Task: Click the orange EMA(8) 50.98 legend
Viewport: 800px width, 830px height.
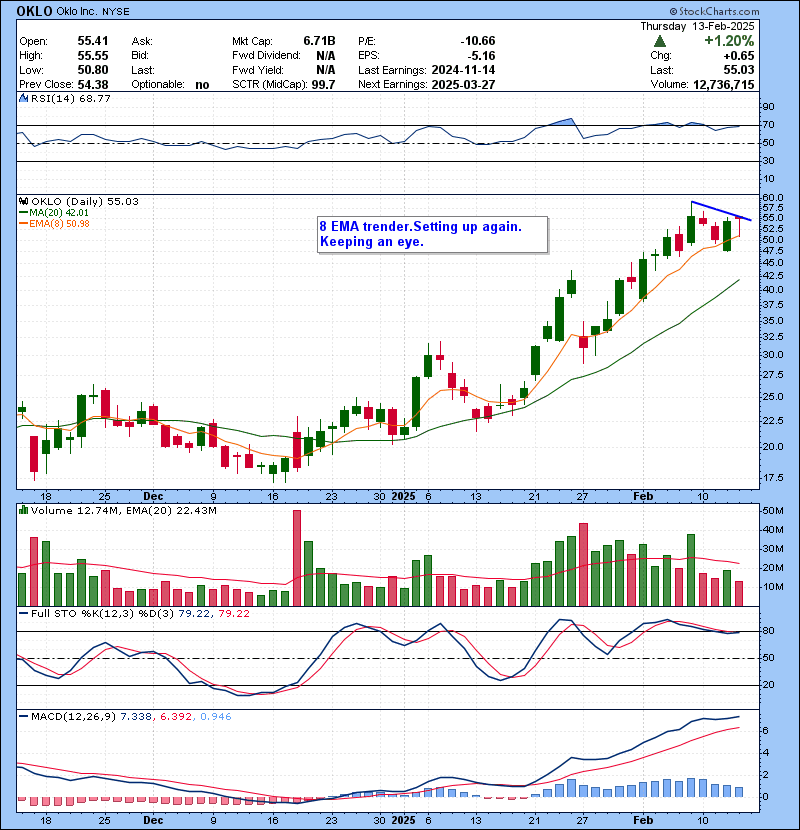Action: [54, 223]
